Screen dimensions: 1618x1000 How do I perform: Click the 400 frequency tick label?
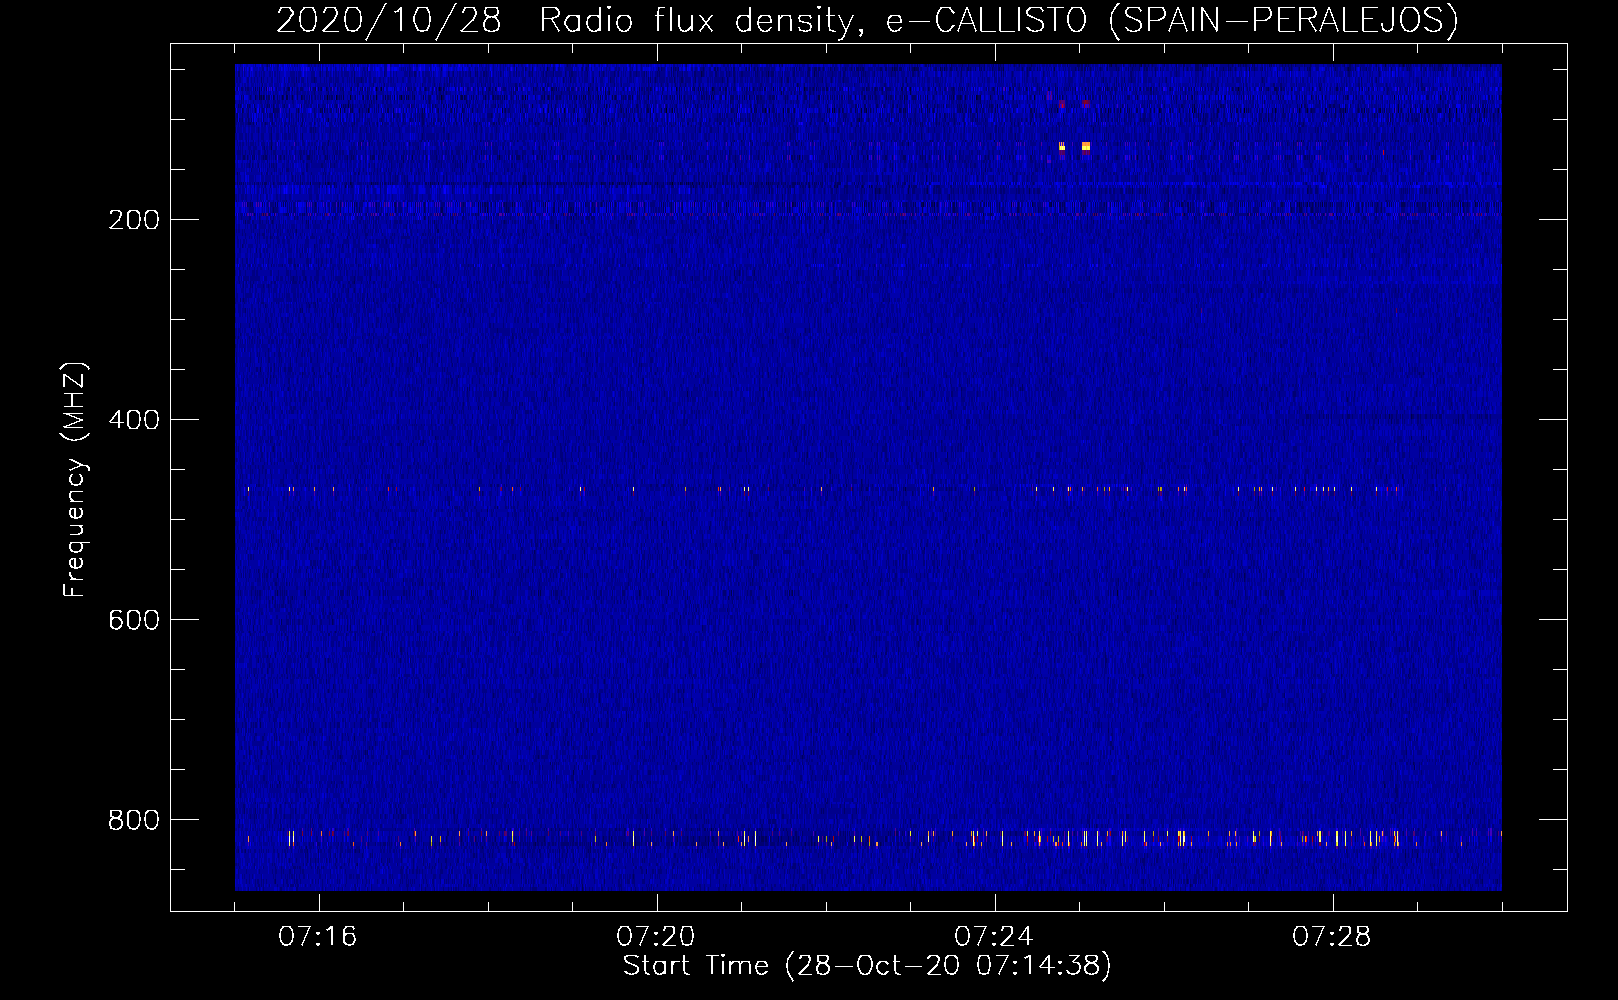click(x=134, y=420)
